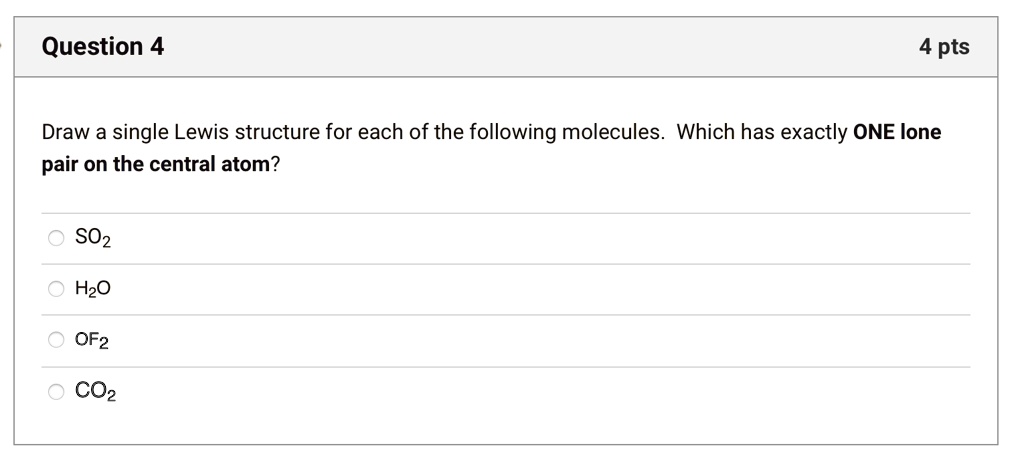Choose the H2O radio option

coord(56,289)
